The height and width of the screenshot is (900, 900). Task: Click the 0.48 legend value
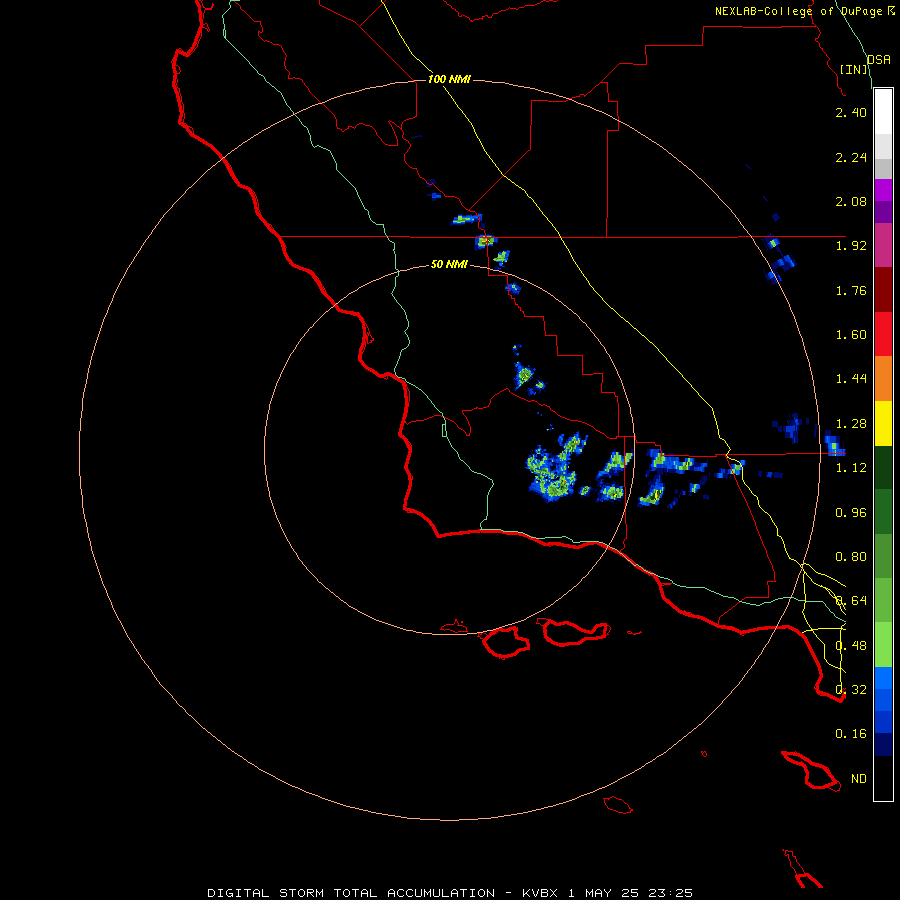pos(851,646)
